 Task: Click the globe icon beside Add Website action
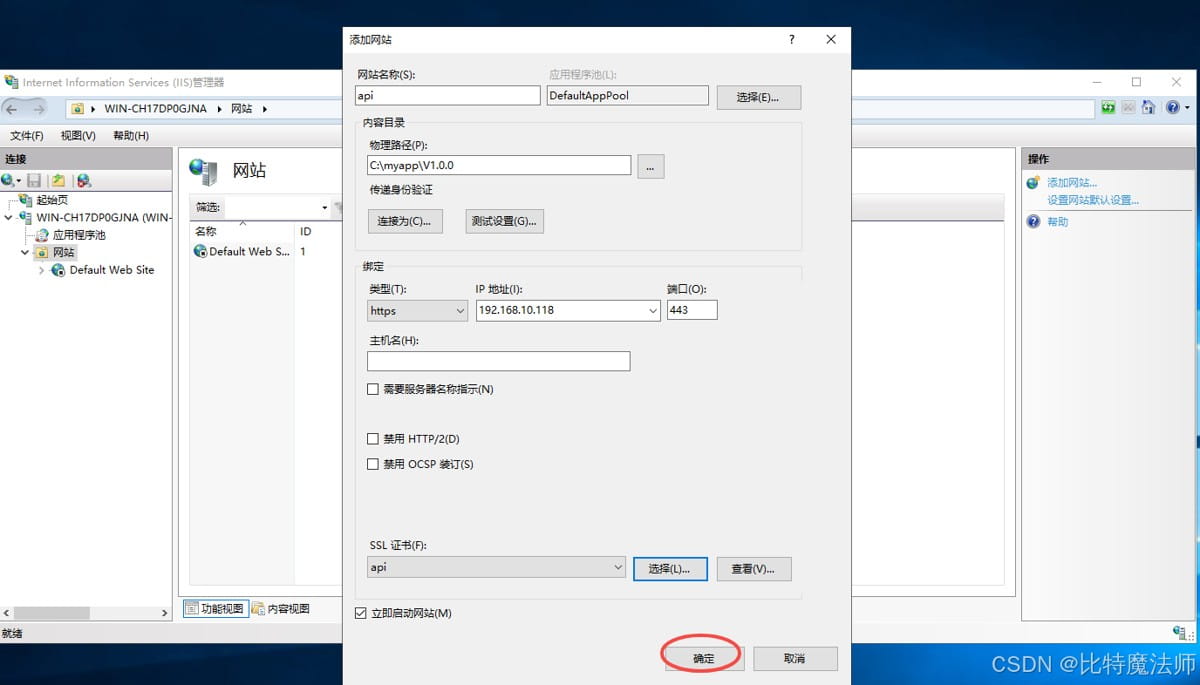[x=1033, y=182]
